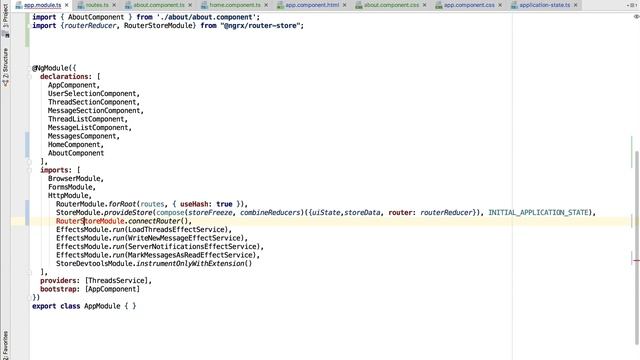This screenshot has height=360, width=640.
Task: Click the file icon of routes.ts tab
Action: point(81,5)
